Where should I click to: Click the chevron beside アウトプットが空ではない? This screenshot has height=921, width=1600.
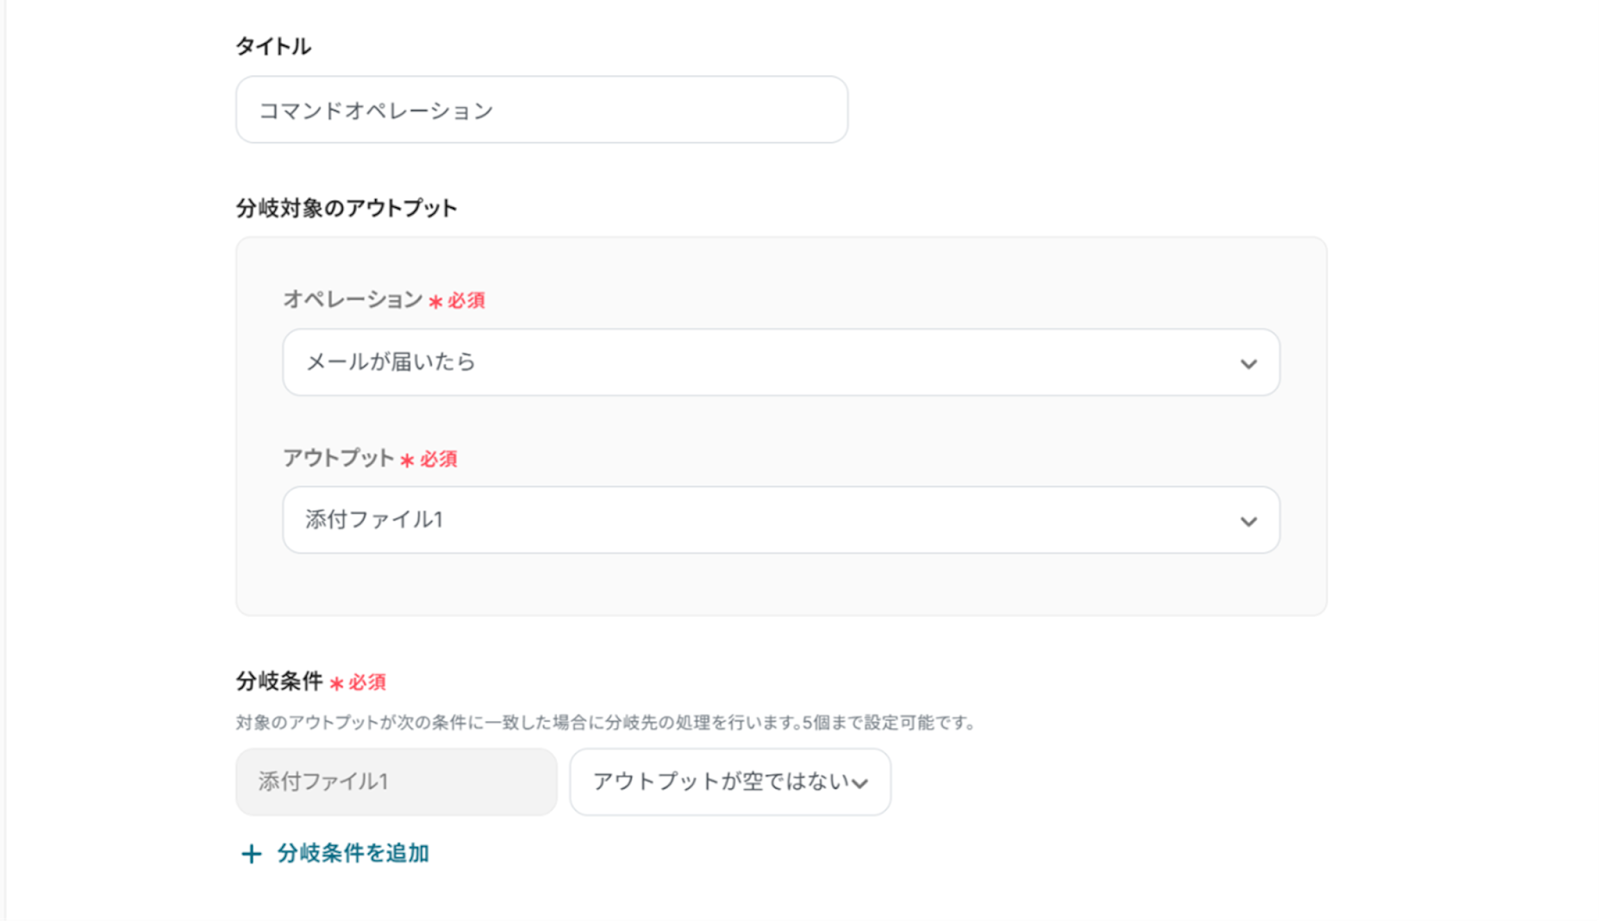860,783
